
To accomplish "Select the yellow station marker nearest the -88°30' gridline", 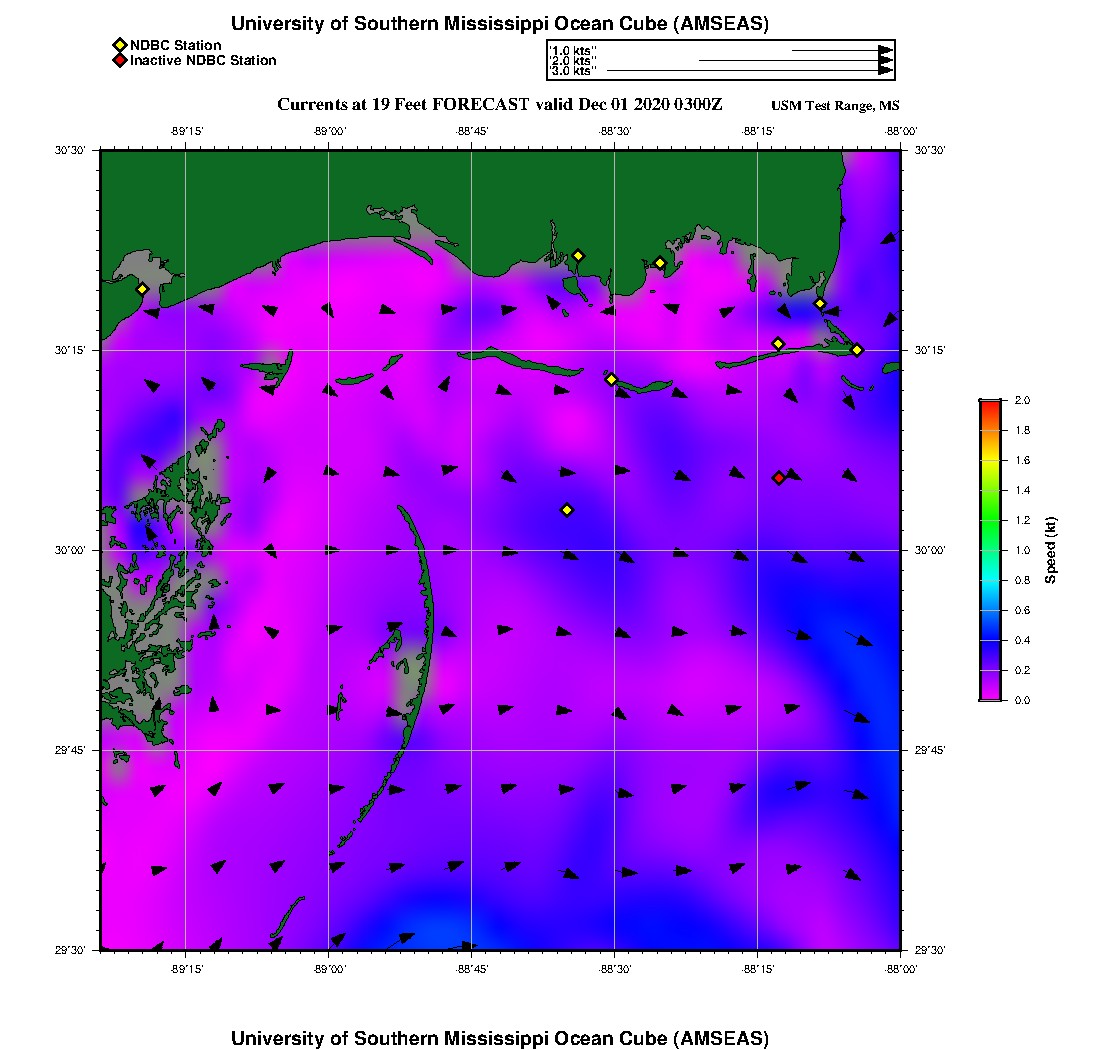I will [611, 379].
